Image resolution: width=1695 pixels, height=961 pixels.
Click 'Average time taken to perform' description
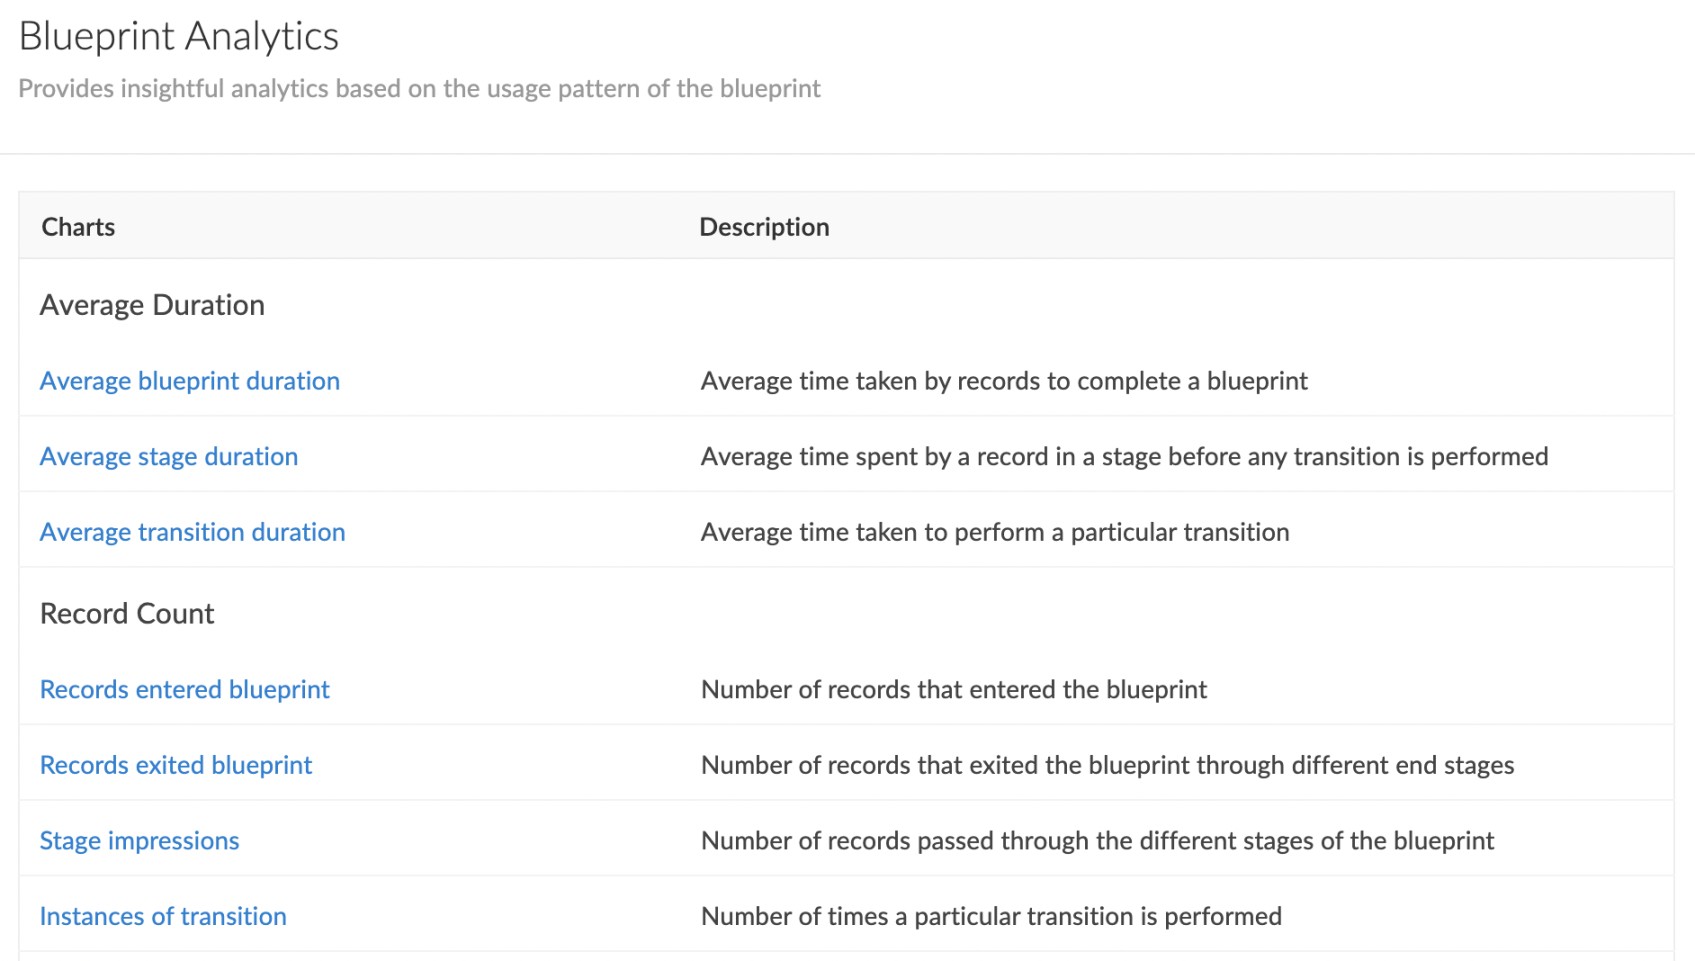[x=995, y=532]
